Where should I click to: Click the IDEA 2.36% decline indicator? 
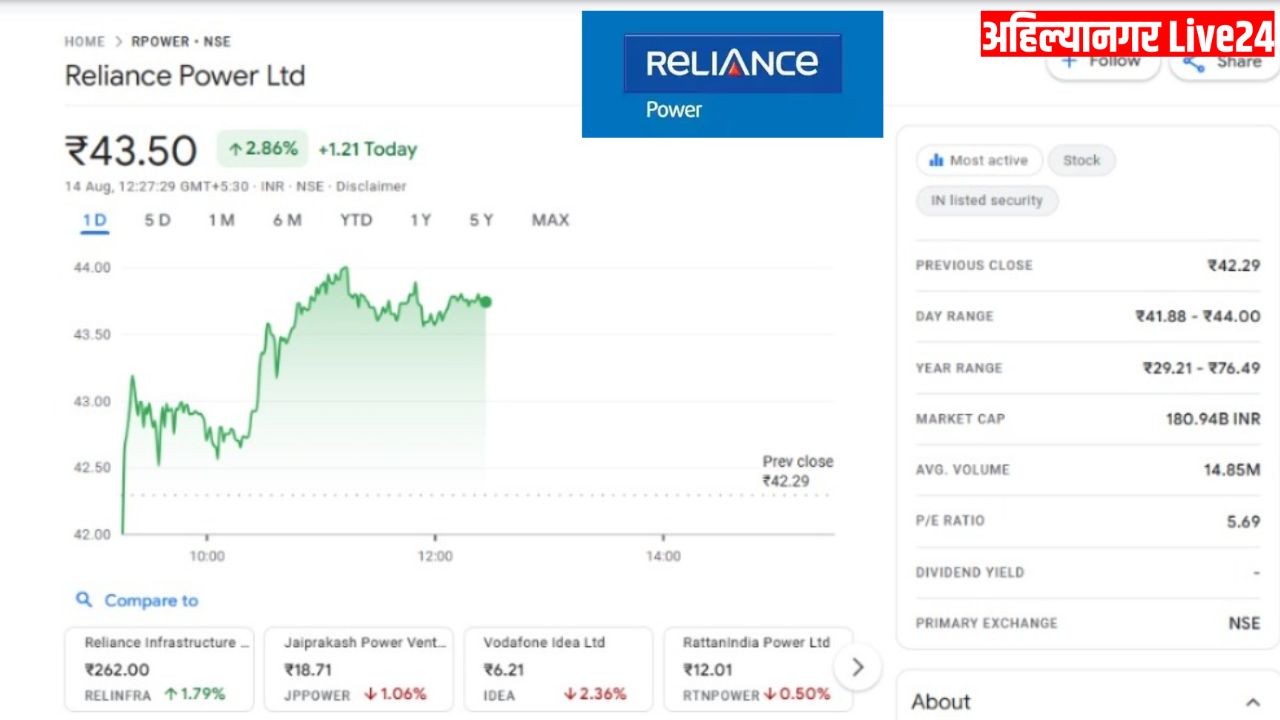[x=595, y=694]
